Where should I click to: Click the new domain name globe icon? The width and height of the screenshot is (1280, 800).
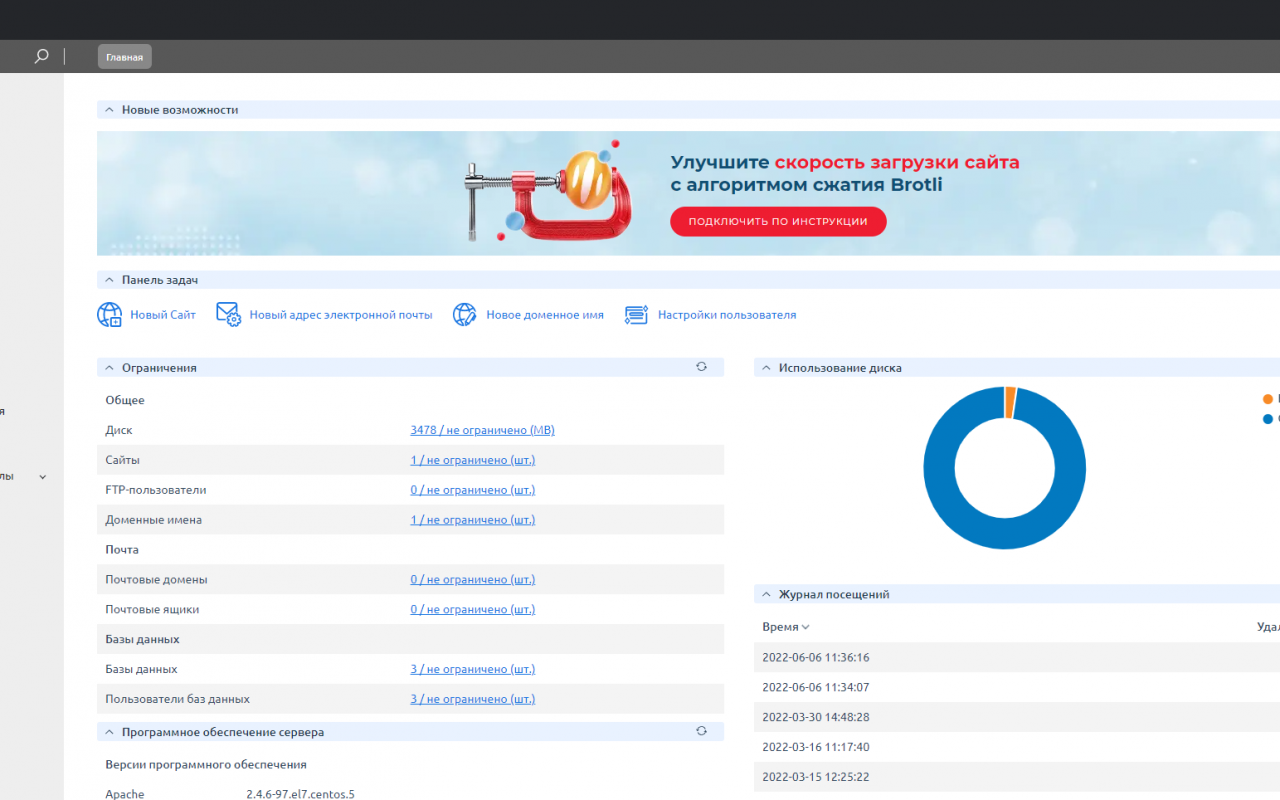pos(465,315)
